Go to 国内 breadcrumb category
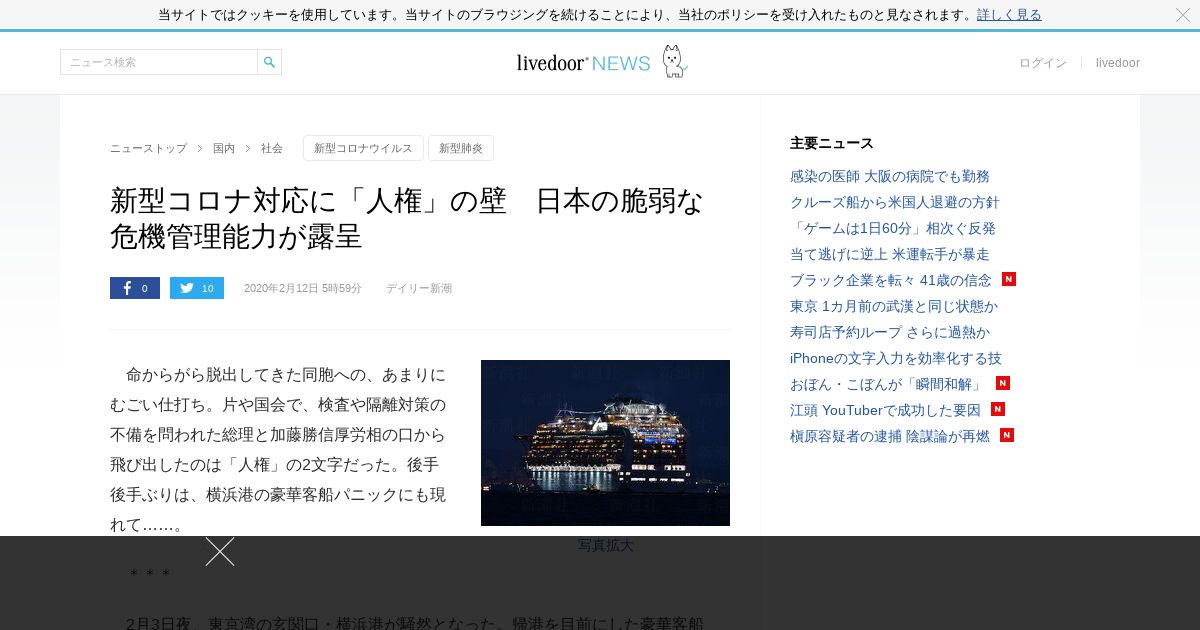The height and width of the screenshot is (630, 1200). coord(224,148)
